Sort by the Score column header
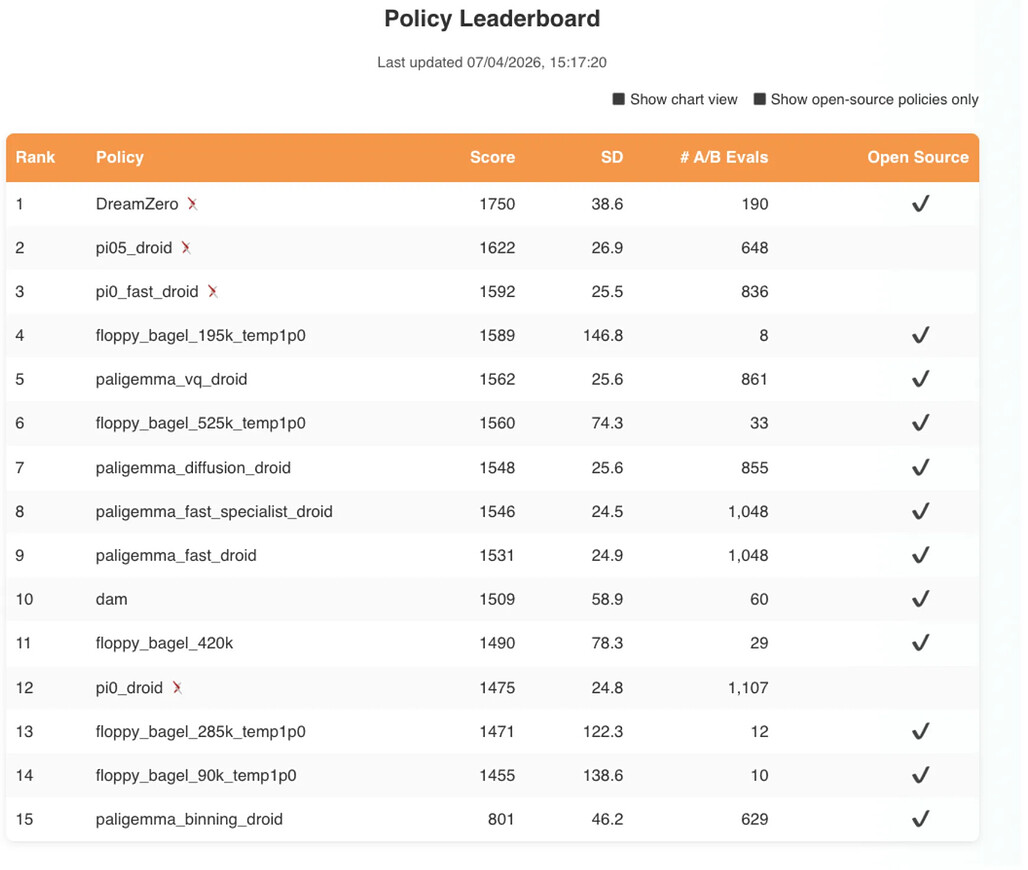 click(x=492, y=157)
